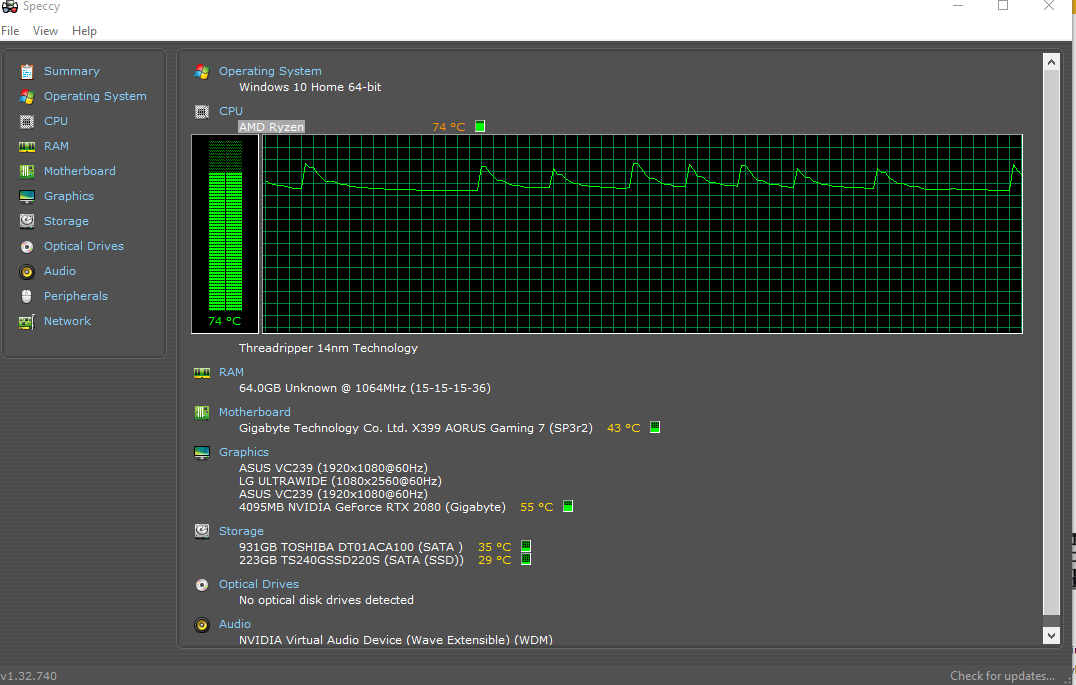Open the View menu
The width and height of the screenshot is (1076, 685).
(x=45, y=31)
